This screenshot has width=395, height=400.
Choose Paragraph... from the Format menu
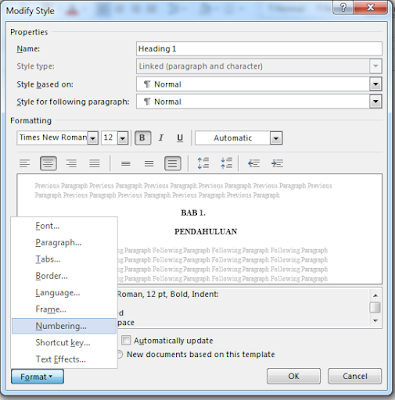click(x=64, y=243)
